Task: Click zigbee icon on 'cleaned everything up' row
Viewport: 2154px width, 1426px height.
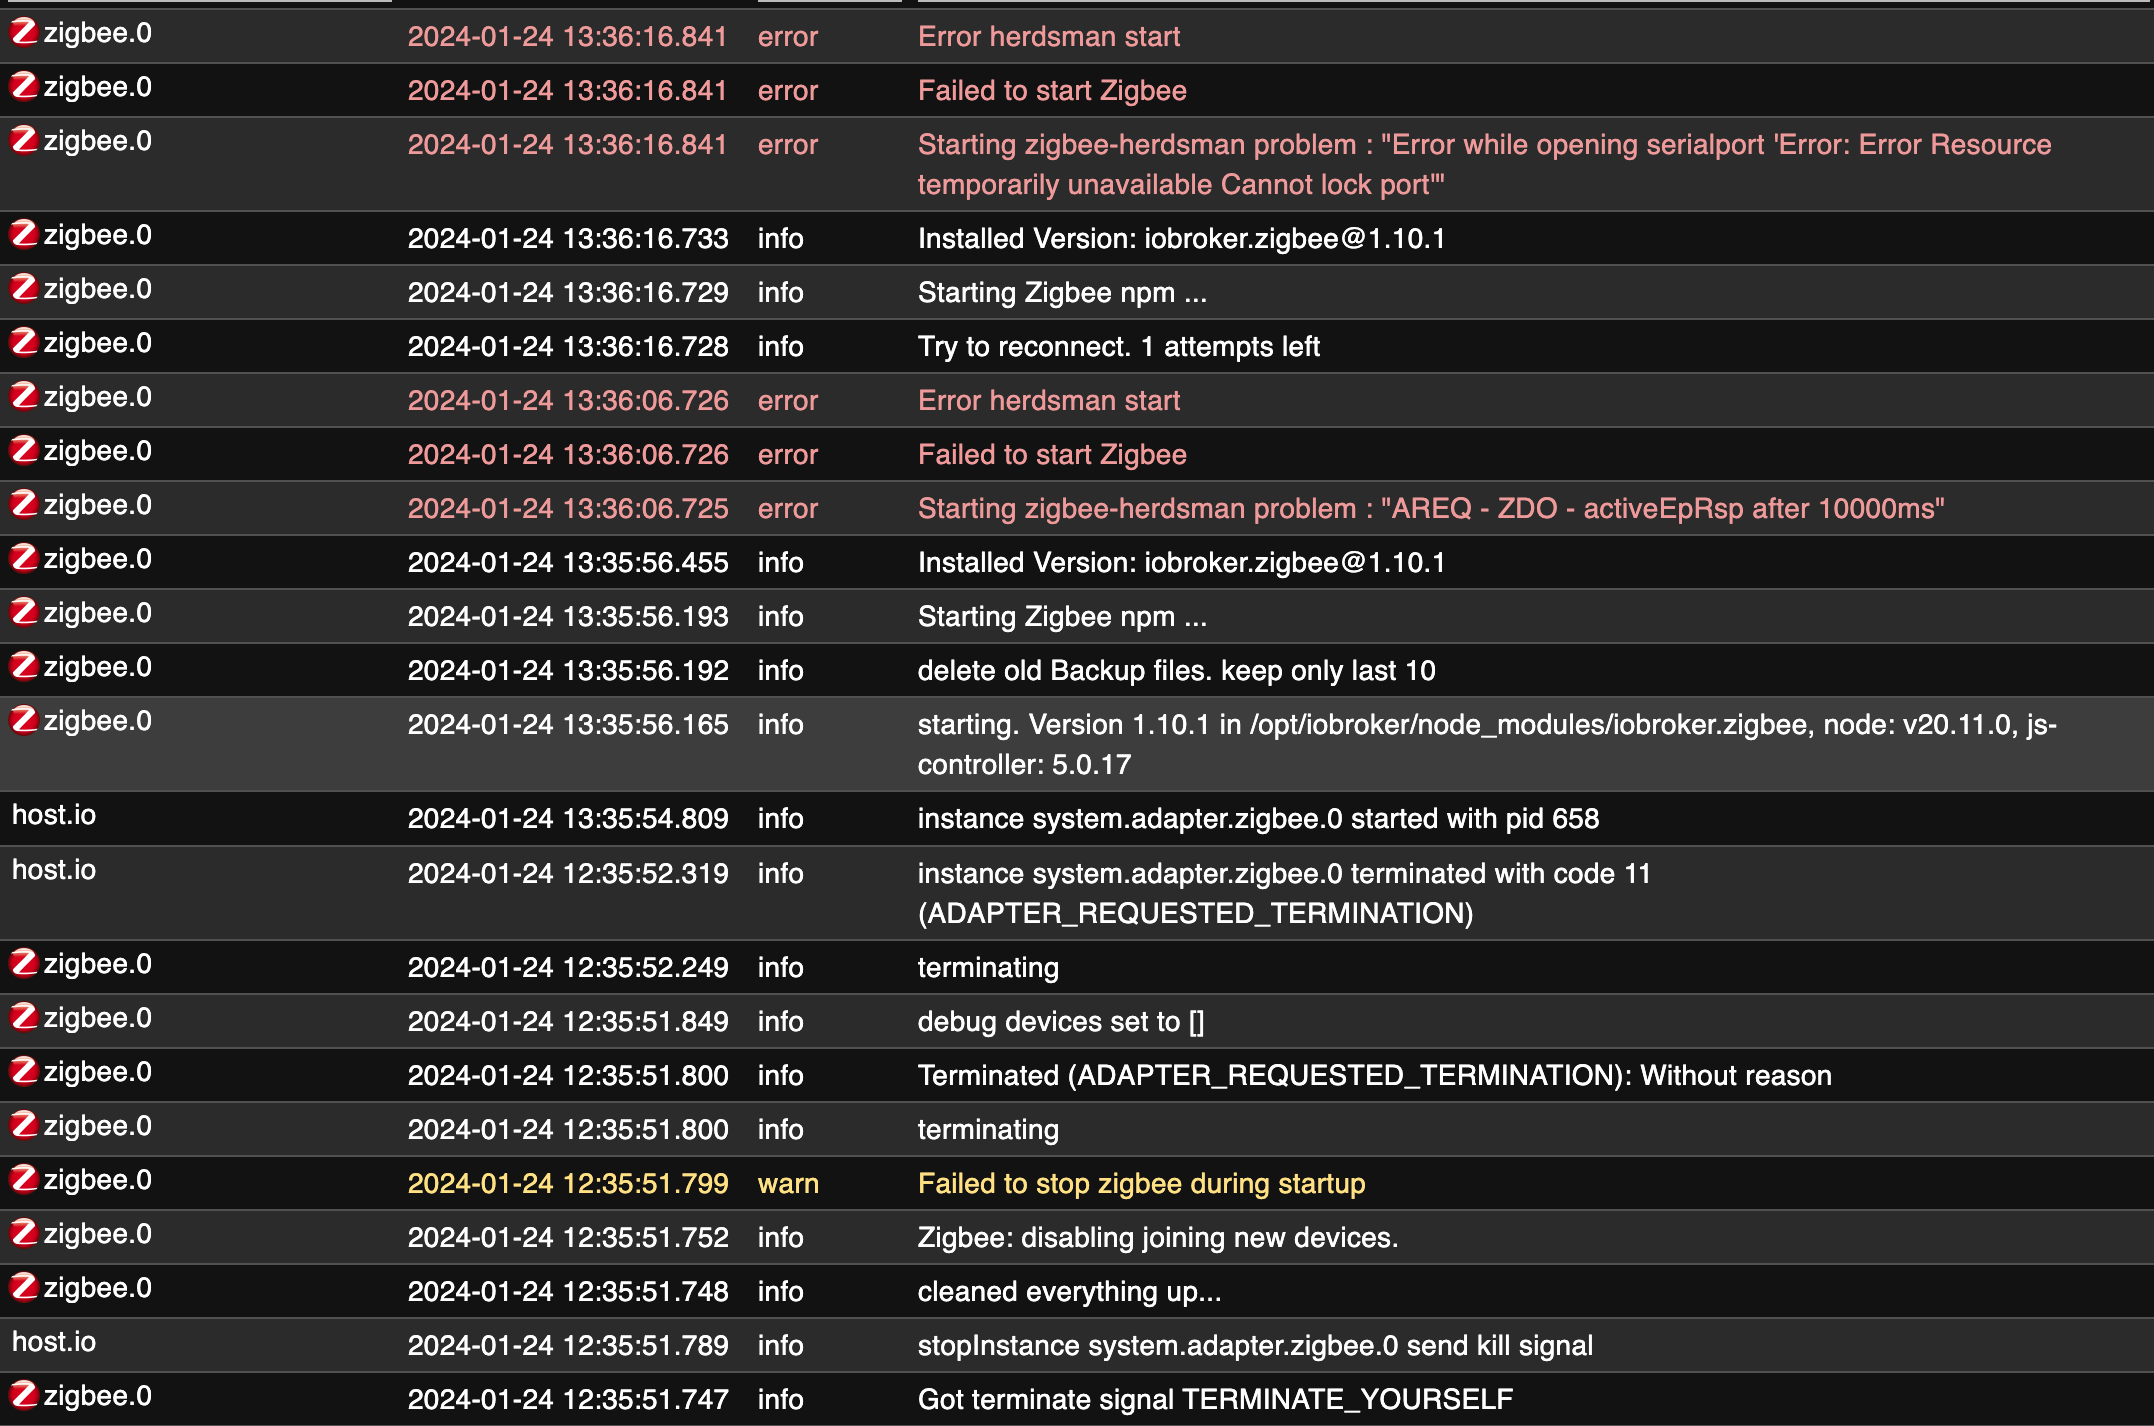Action: pyautogui.click(x=24, y=1287)
